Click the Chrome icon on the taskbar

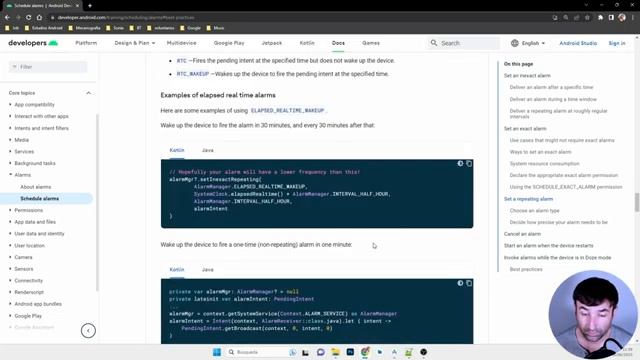365,352
